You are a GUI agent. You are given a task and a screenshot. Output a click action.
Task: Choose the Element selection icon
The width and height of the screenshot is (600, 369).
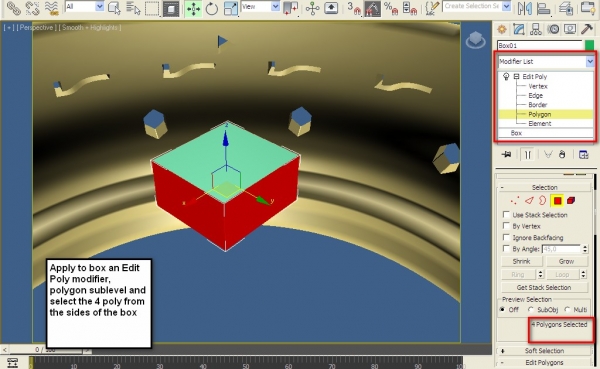click(x=571, y=201)
